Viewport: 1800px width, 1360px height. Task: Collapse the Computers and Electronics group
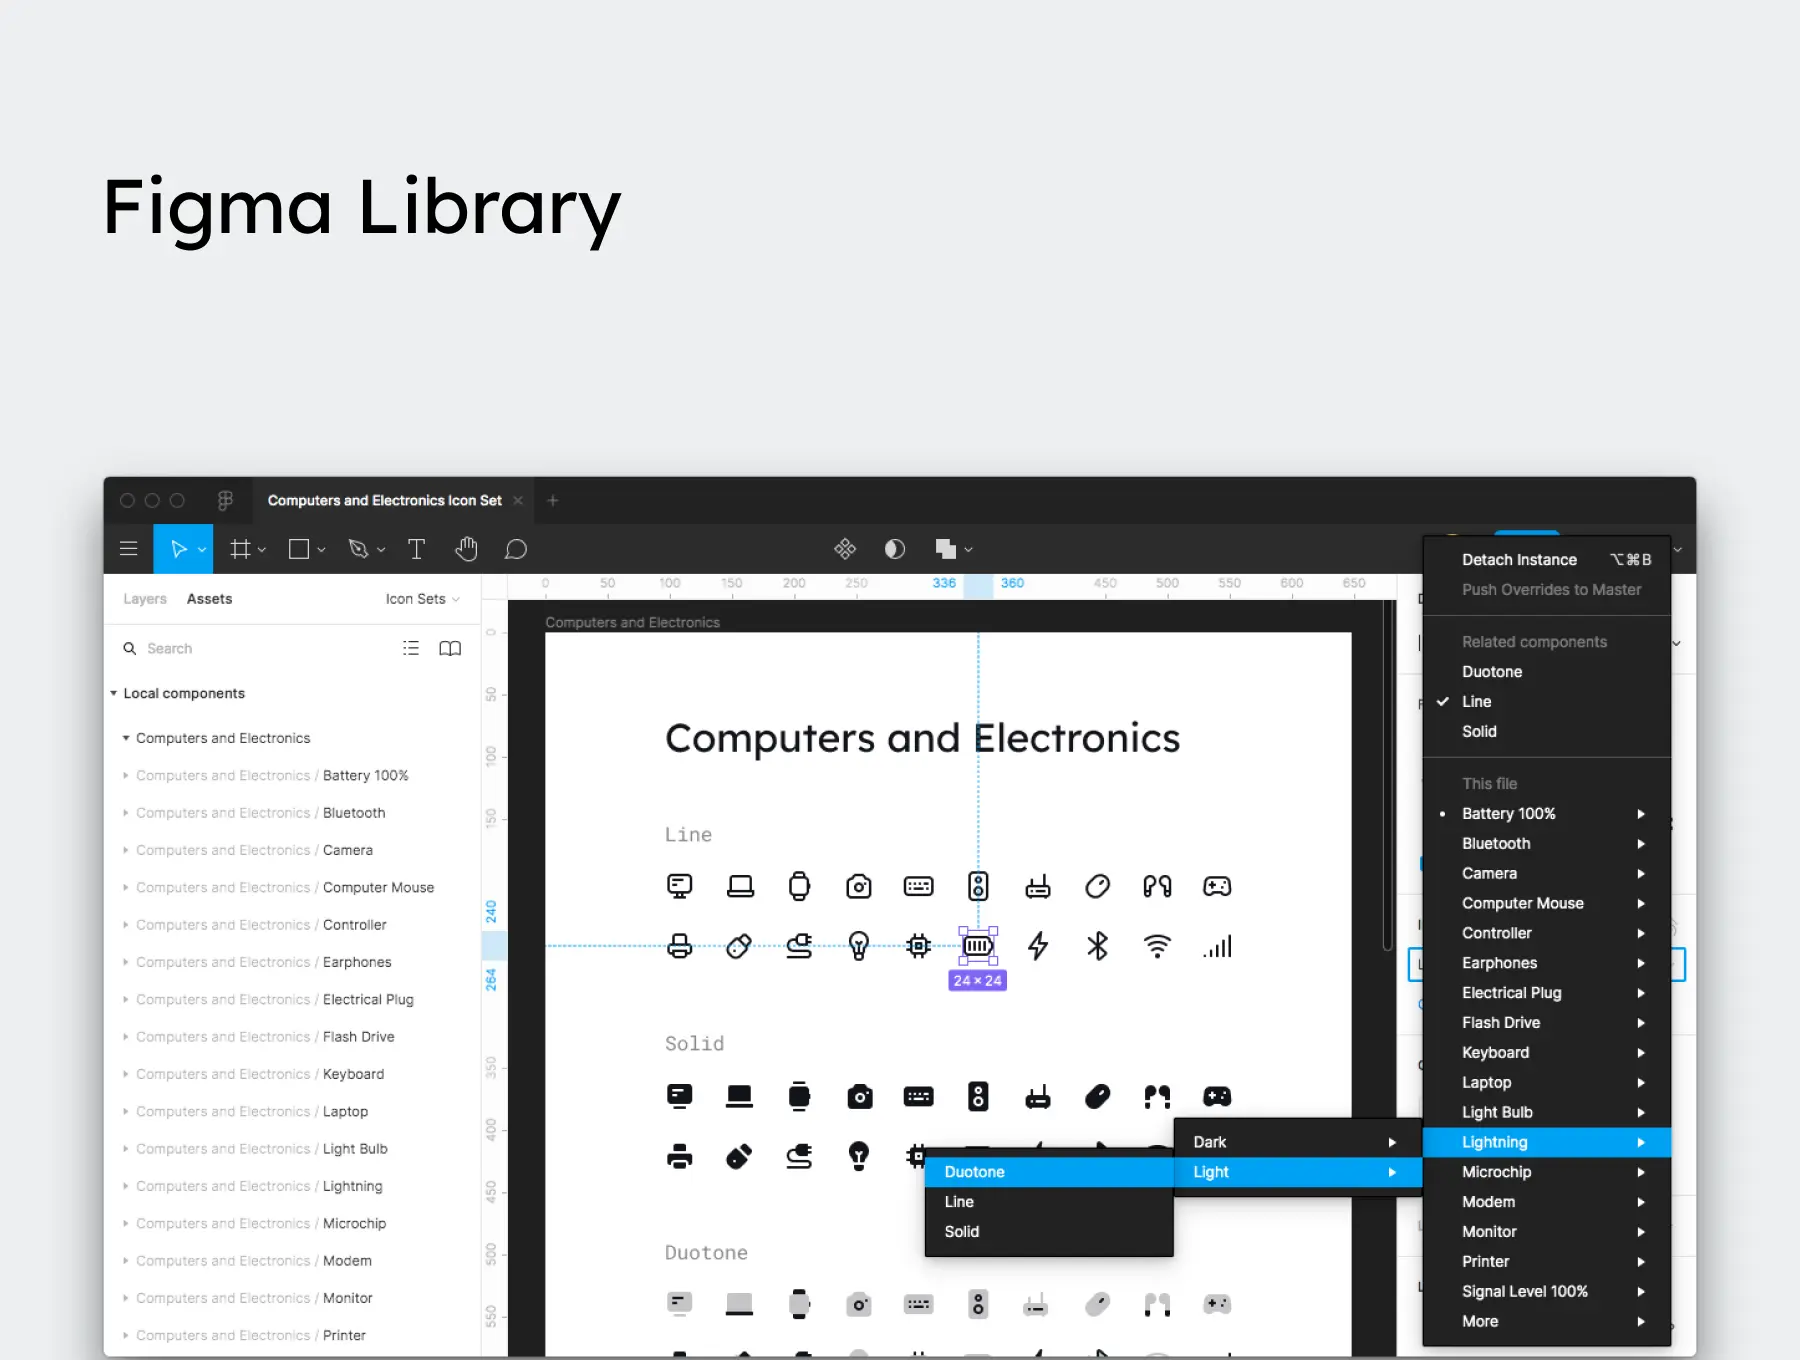pos(126,738)
